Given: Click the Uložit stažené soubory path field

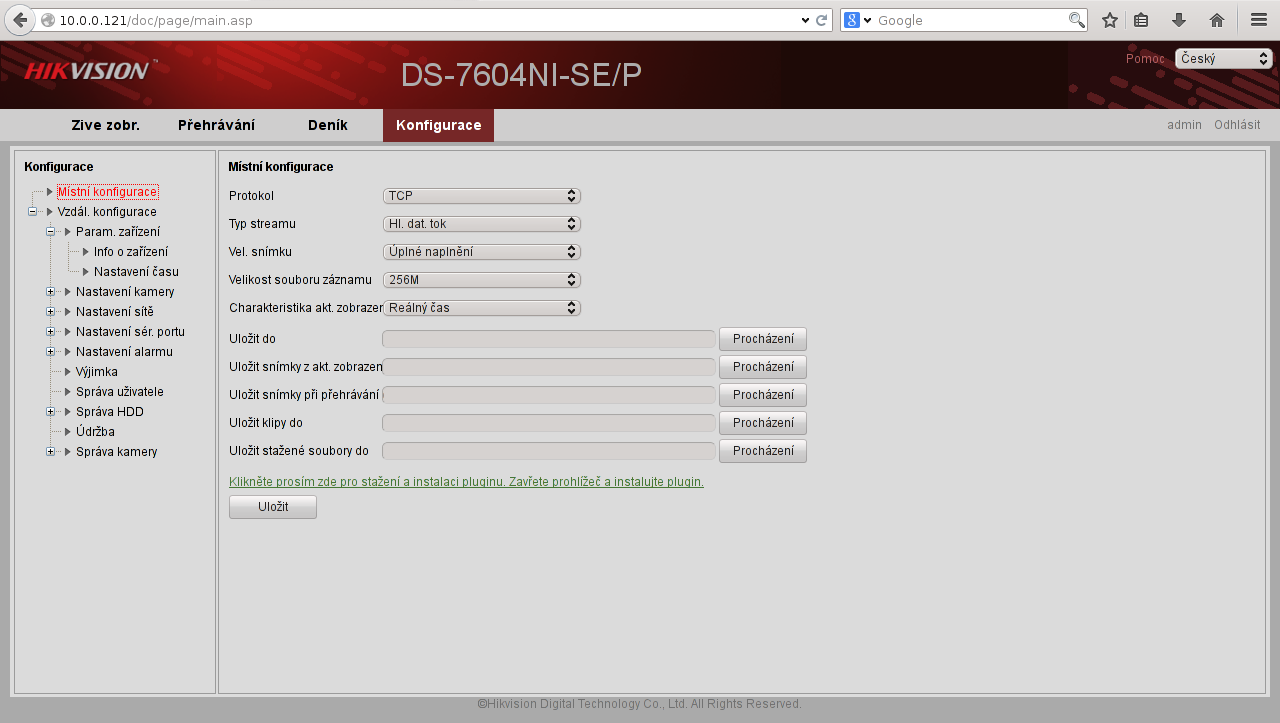Looking at the screenshot, I should pos(549,451).
